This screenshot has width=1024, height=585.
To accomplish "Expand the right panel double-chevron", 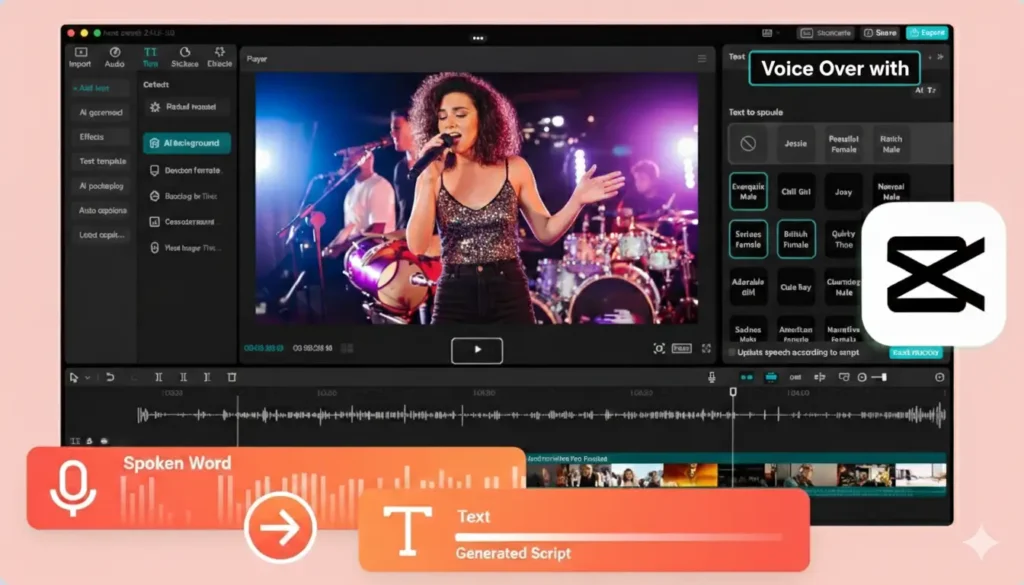I will point(939,57).
